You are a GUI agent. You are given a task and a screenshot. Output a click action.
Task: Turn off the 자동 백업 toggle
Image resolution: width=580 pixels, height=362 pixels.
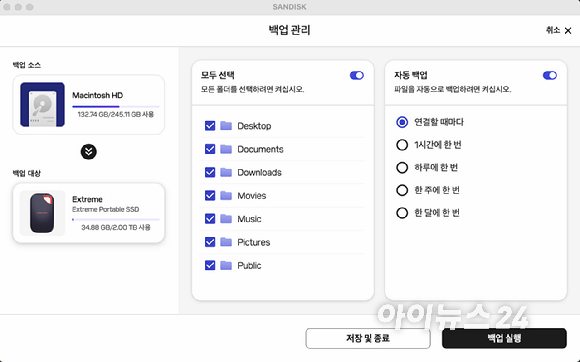(550, 75)
